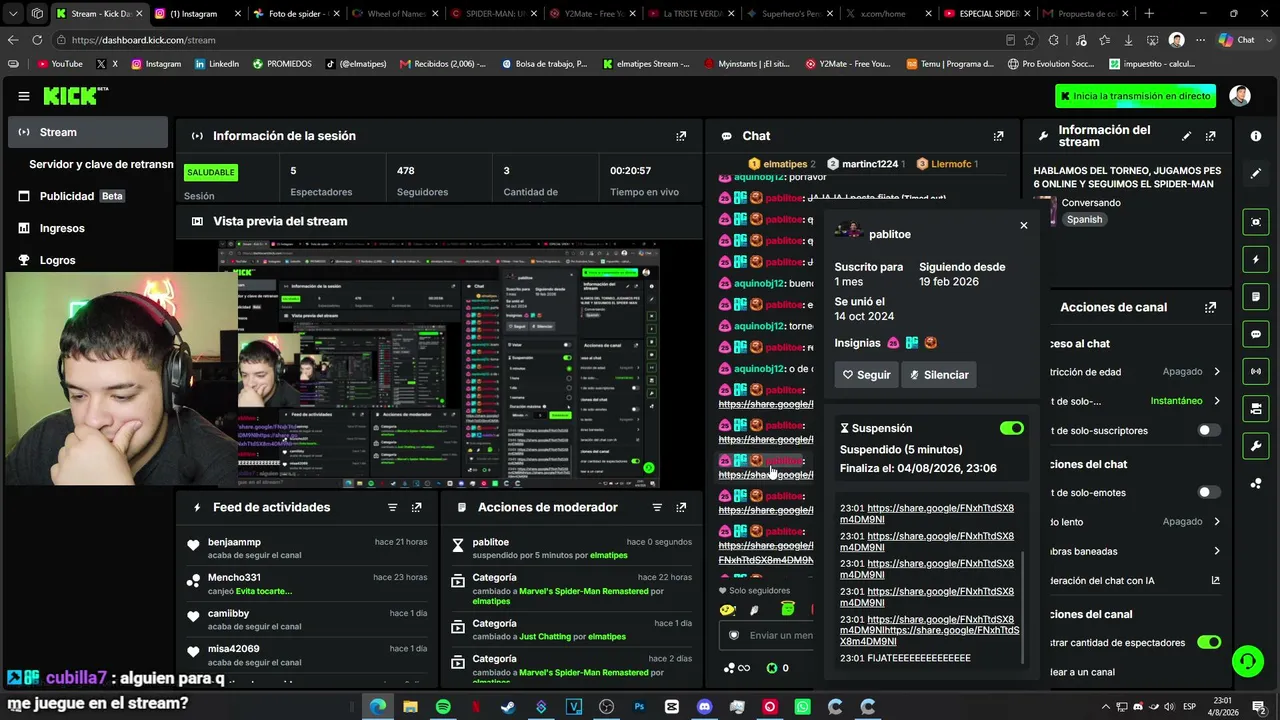Pop out the Información del stream panel

(1210, 136)
